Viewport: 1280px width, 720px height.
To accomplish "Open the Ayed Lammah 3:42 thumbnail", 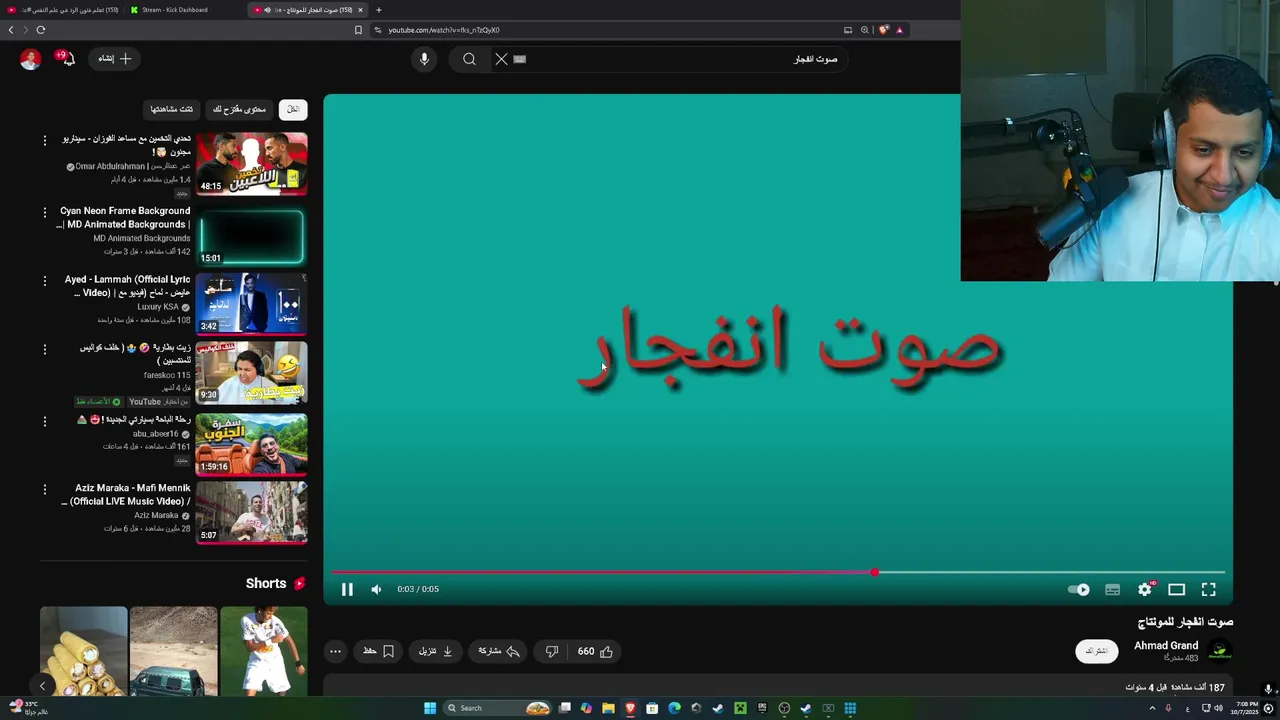I will [251, 303].
